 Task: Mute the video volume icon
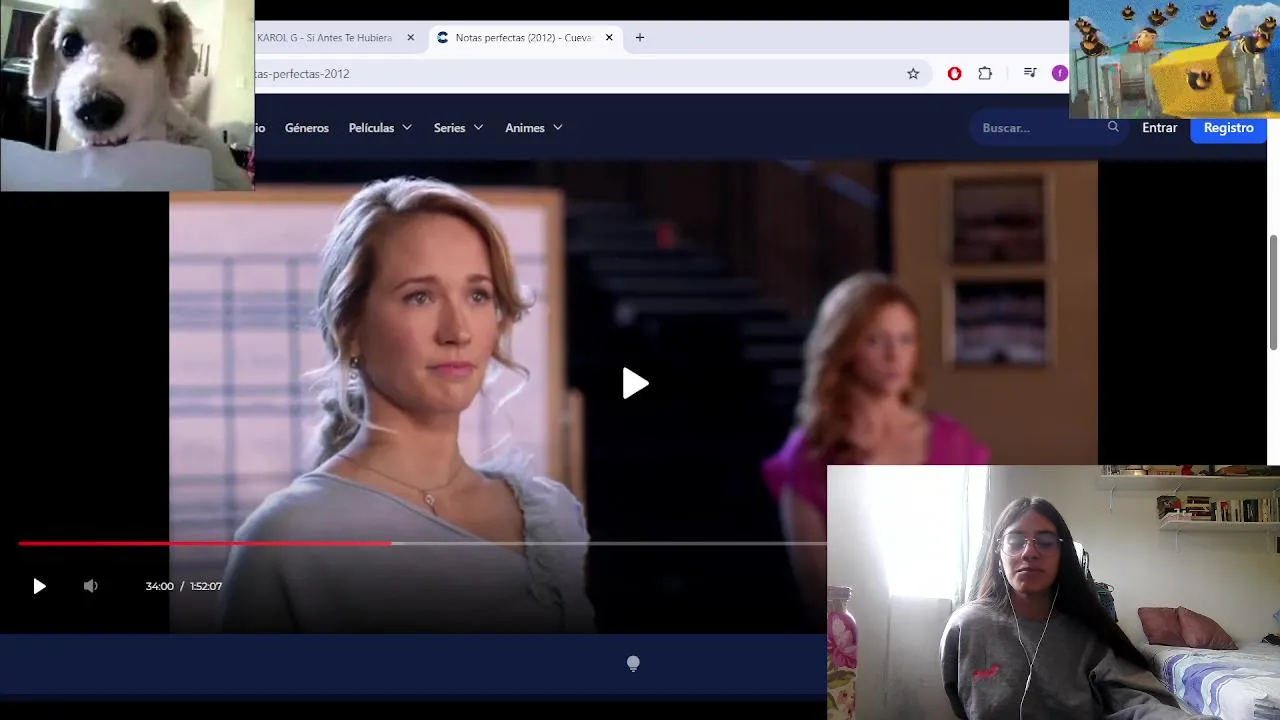click(x=90, y=586)
